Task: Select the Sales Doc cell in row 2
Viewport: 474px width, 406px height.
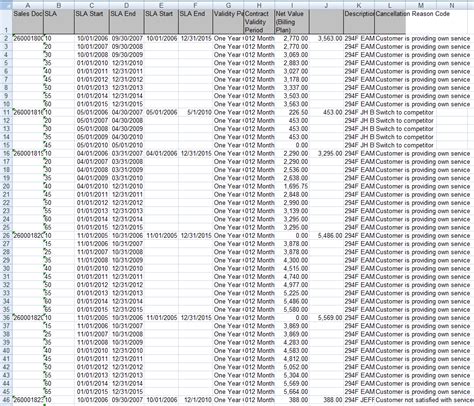Action: pos(28,38)
